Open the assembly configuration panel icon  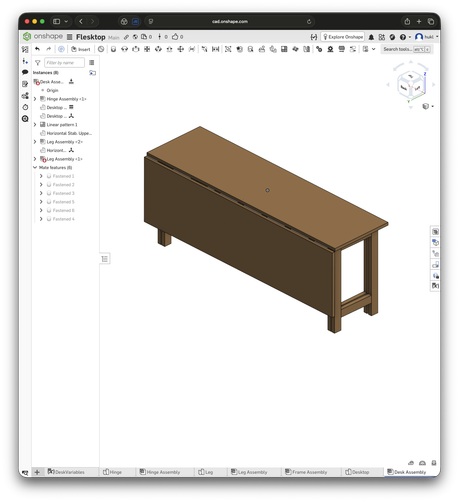(435, 232)
